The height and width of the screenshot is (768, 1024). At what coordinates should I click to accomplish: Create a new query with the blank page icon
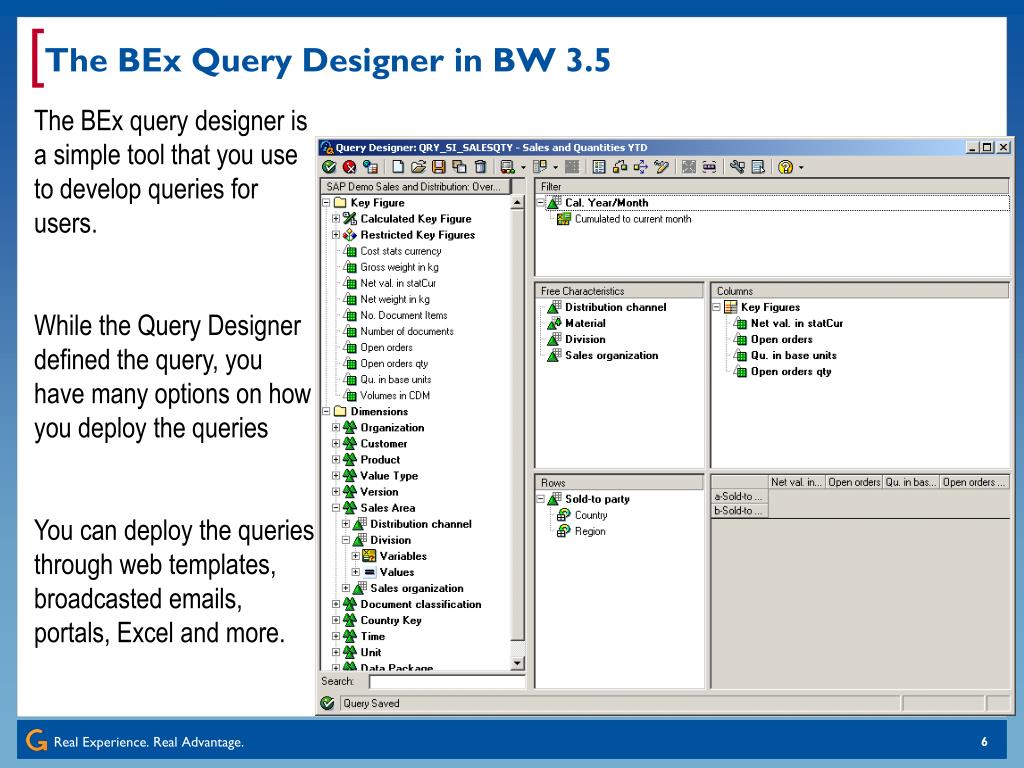[x=398, y=167]
